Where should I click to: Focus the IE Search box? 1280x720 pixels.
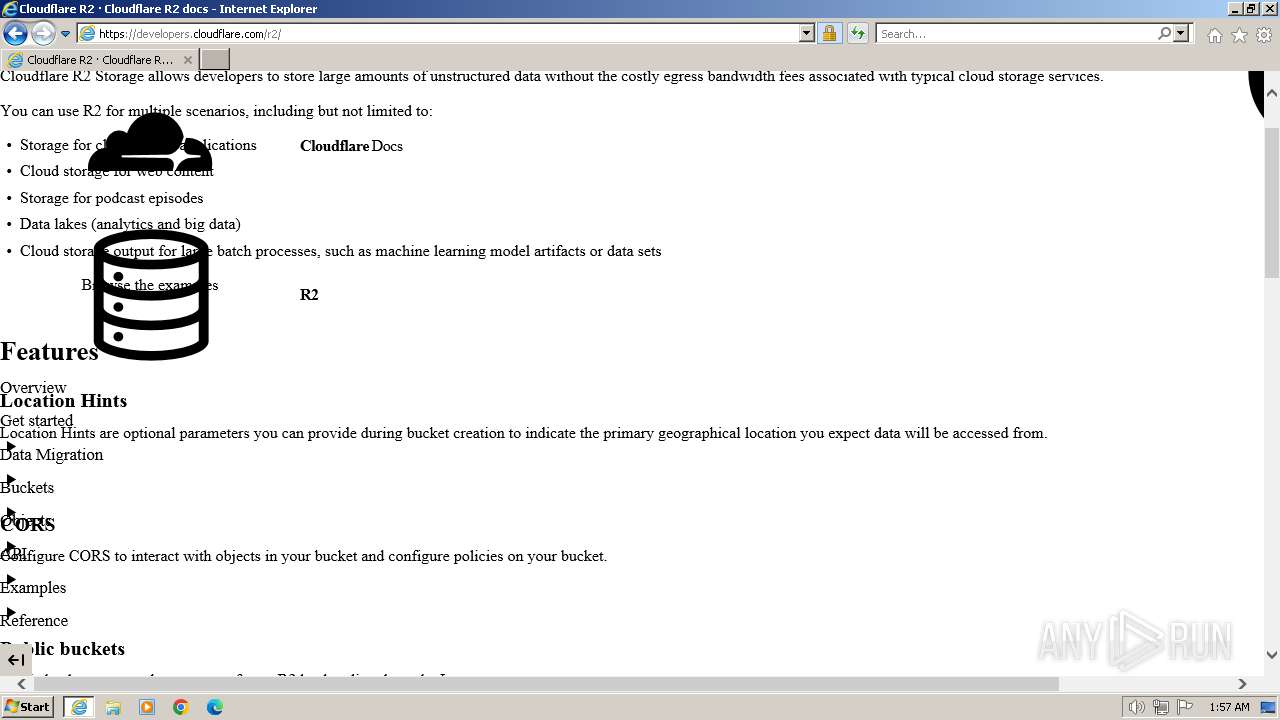point(1016,33)
